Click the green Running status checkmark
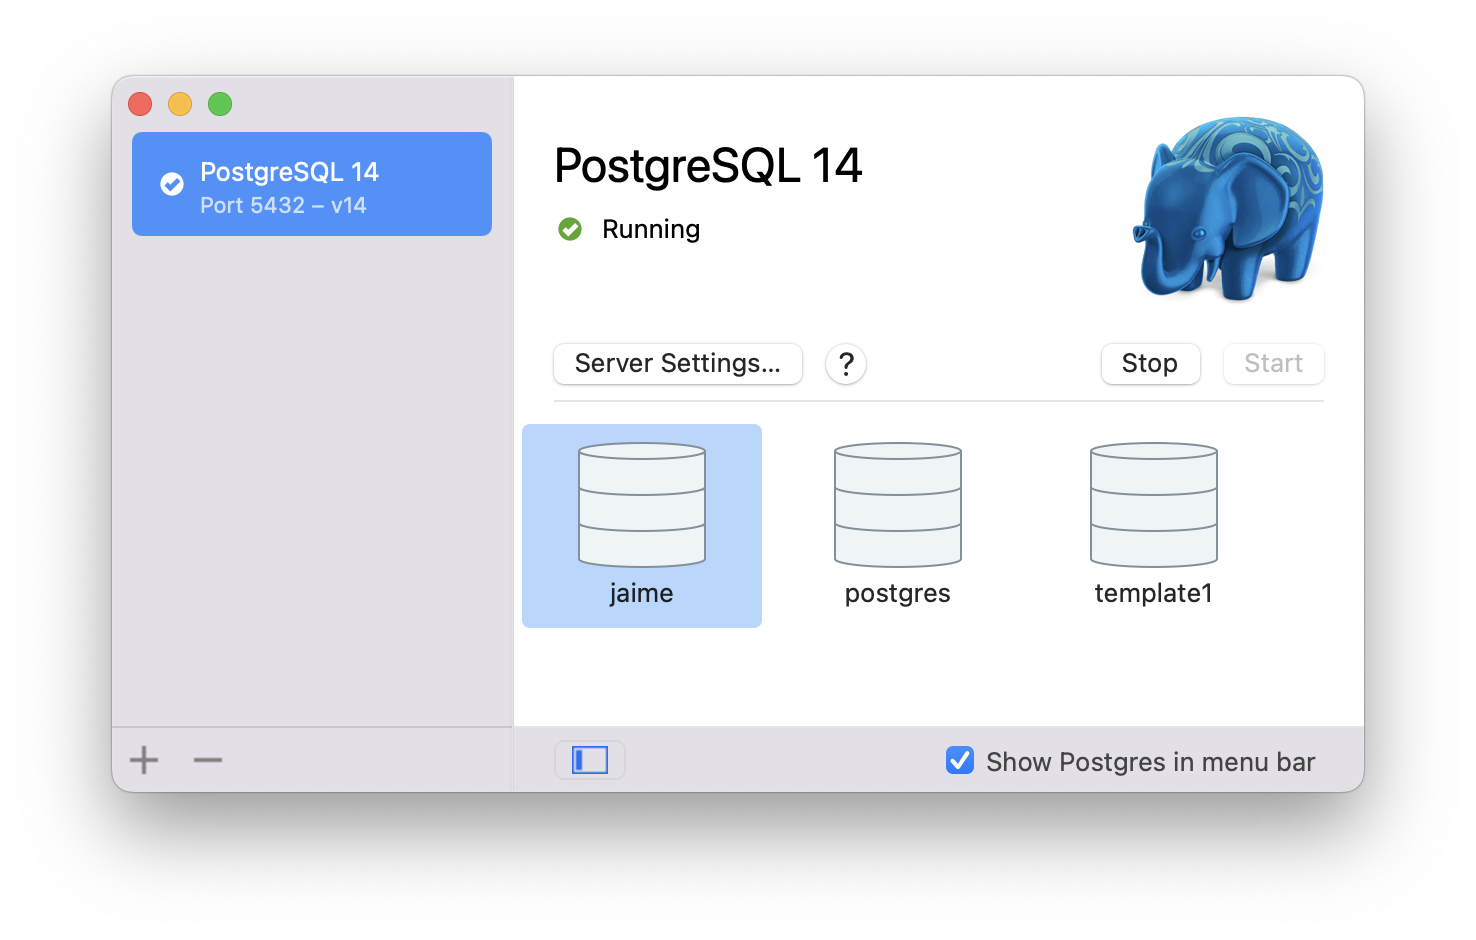The image size is (1476, 940). click(570, 230)
